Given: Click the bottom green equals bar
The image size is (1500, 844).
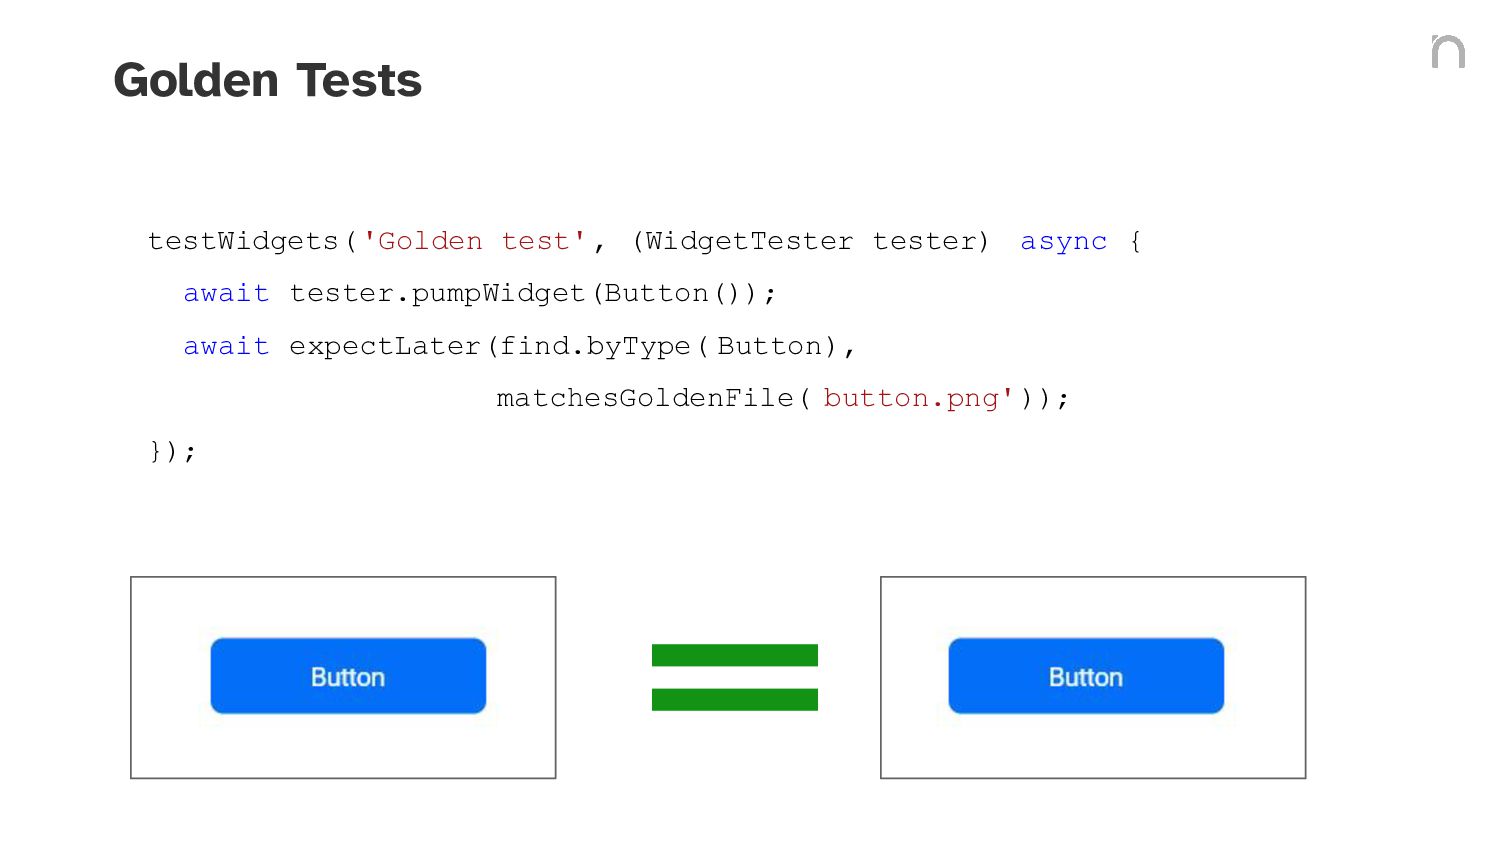Looking at the screenshot, I should 735,700.
